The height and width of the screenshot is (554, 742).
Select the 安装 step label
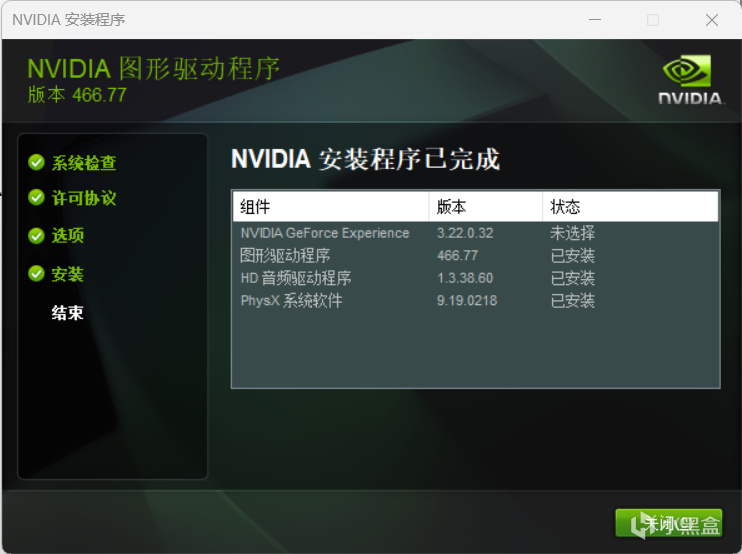tap(68, 274)
